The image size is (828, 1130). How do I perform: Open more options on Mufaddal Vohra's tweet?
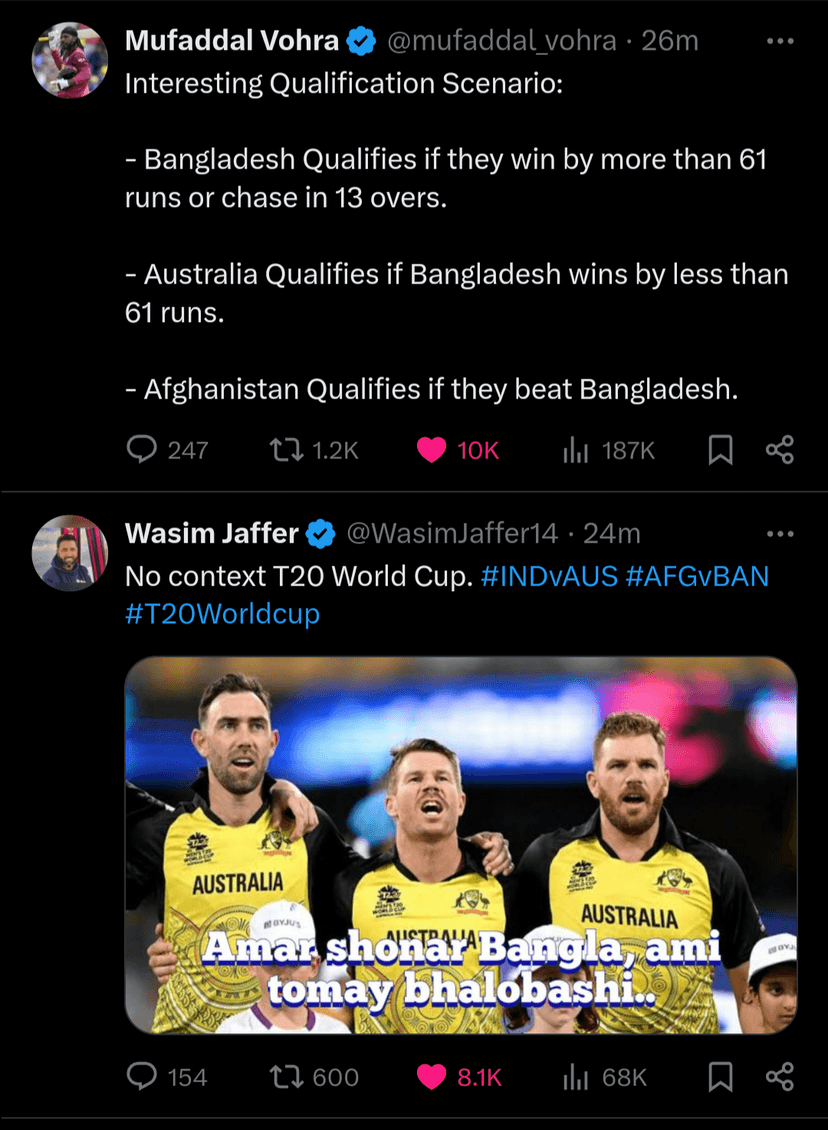click(x=779, y=42)
